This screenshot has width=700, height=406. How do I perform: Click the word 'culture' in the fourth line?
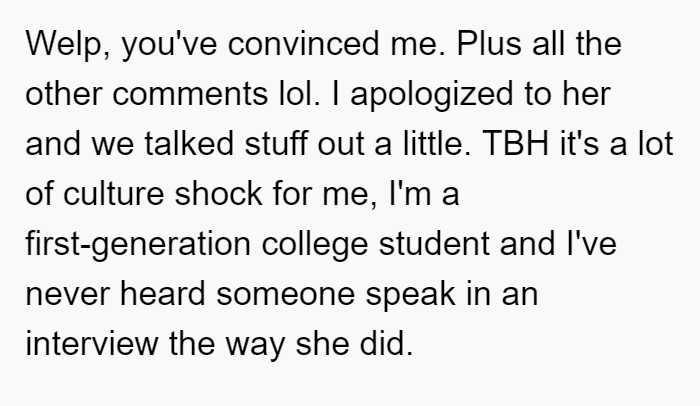pos(113,193)
